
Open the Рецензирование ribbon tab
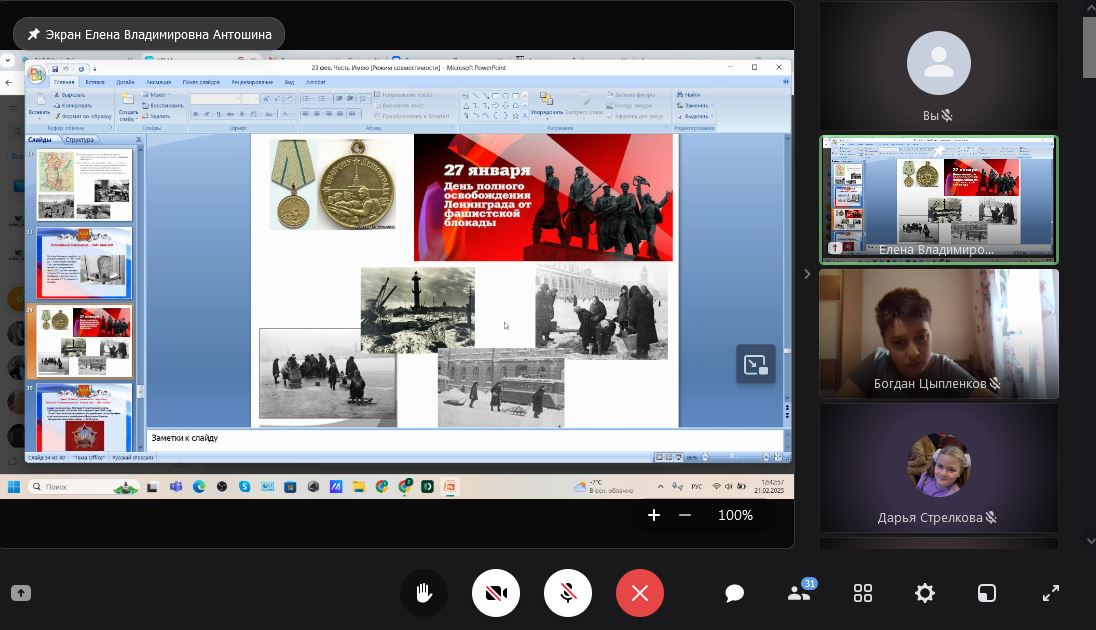click(x=252, y=82)
